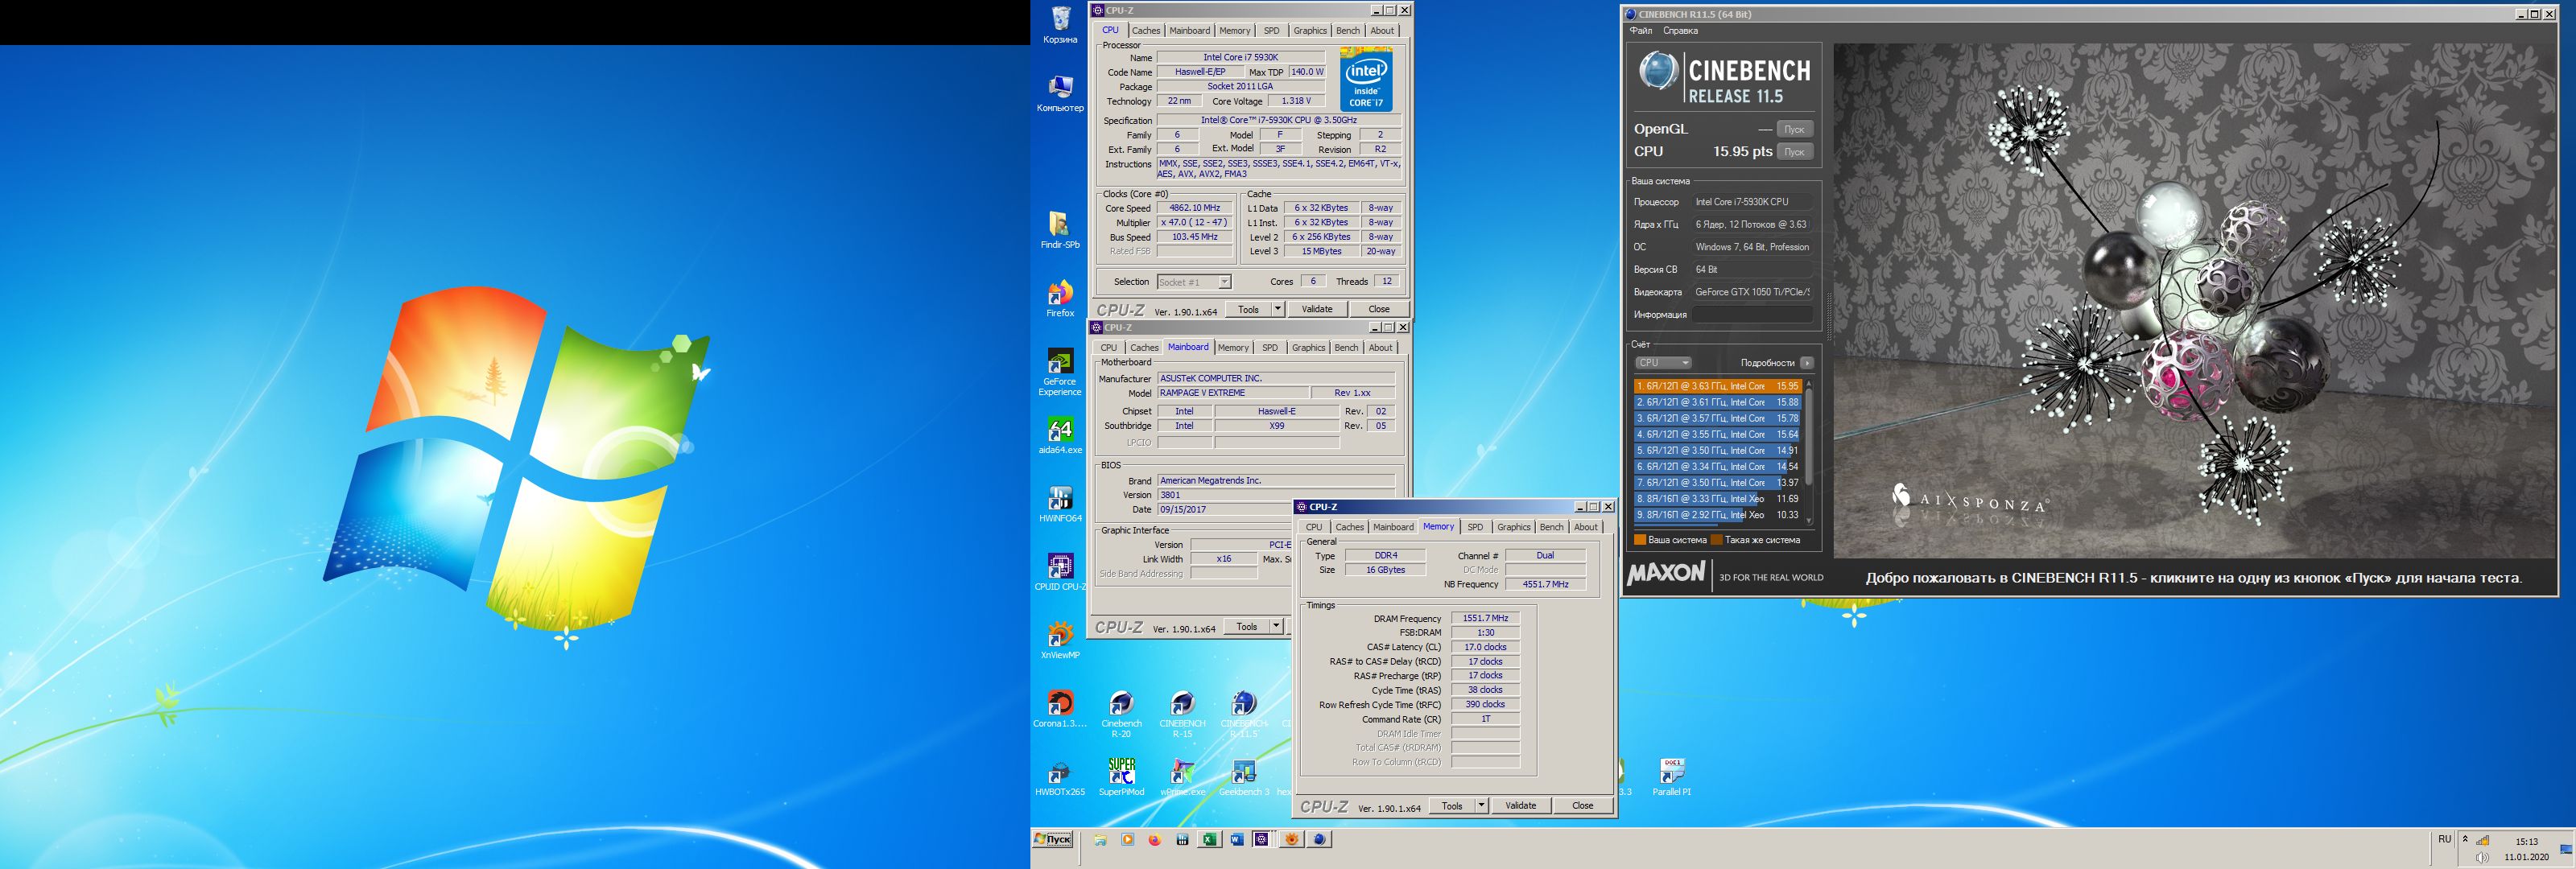The width and height of the screenshot is (2576, 869).
Task: Open Файл menu in Cinebench
Action: [x=1641, y=31]
